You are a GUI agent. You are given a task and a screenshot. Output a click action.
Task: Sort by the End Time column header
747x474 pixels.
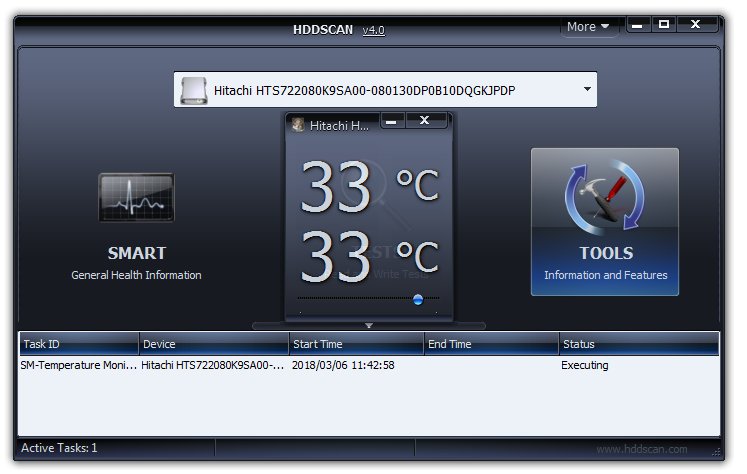[x=491, y=344]
